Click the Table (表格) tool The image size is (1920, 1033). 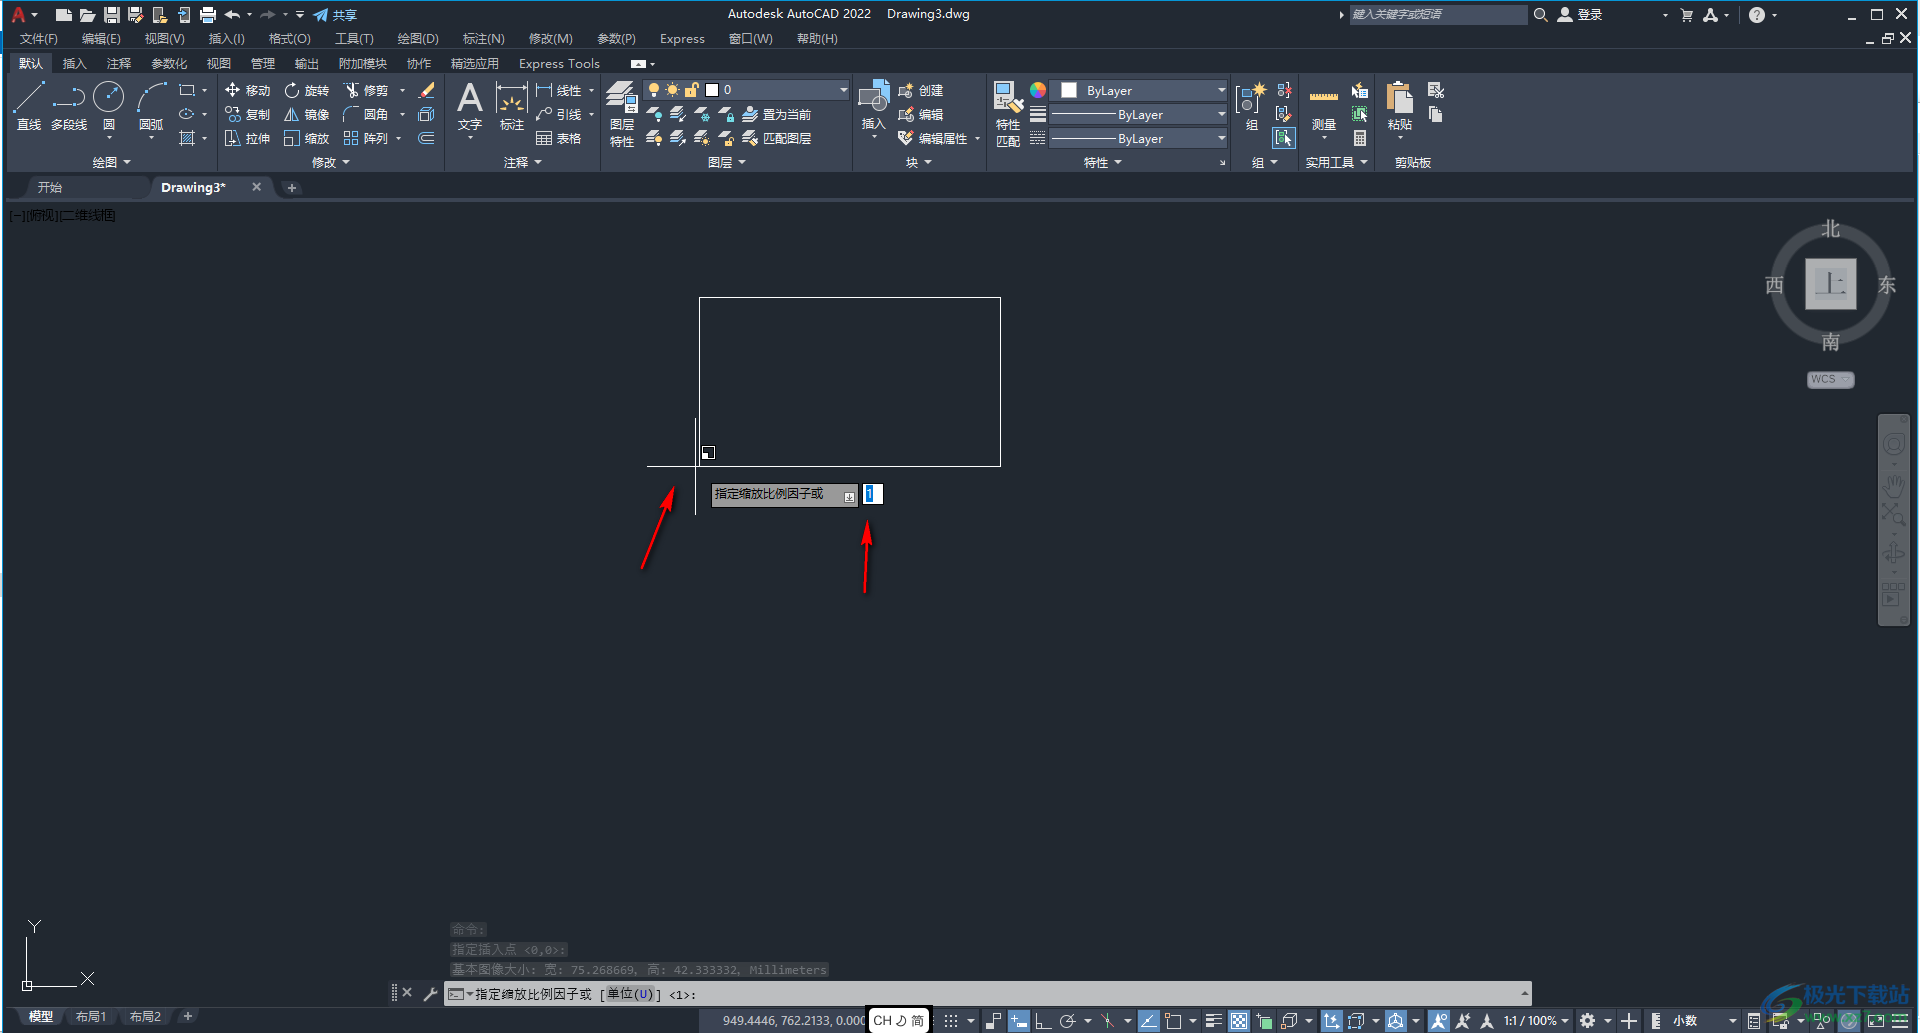pyautogui.click(x=558, y=138)
